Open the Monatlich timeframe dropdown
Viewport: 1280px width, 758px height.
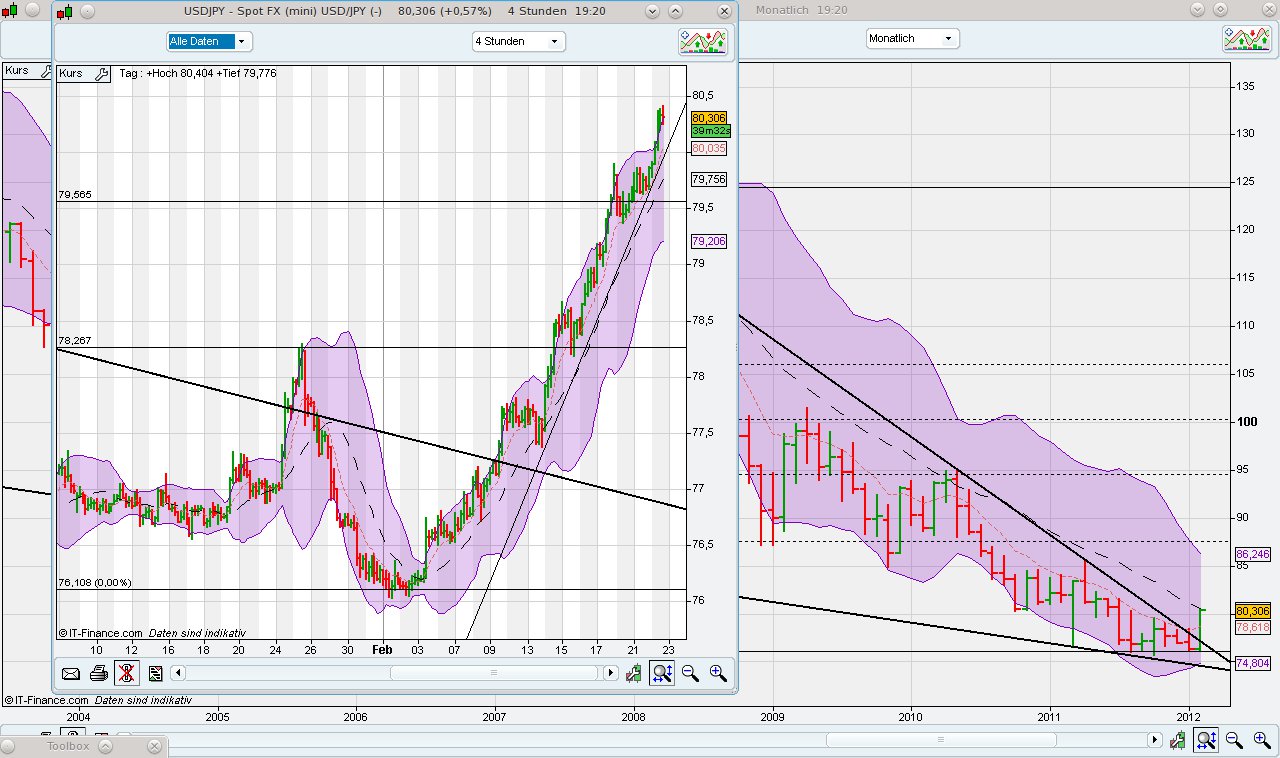point(948,38)
